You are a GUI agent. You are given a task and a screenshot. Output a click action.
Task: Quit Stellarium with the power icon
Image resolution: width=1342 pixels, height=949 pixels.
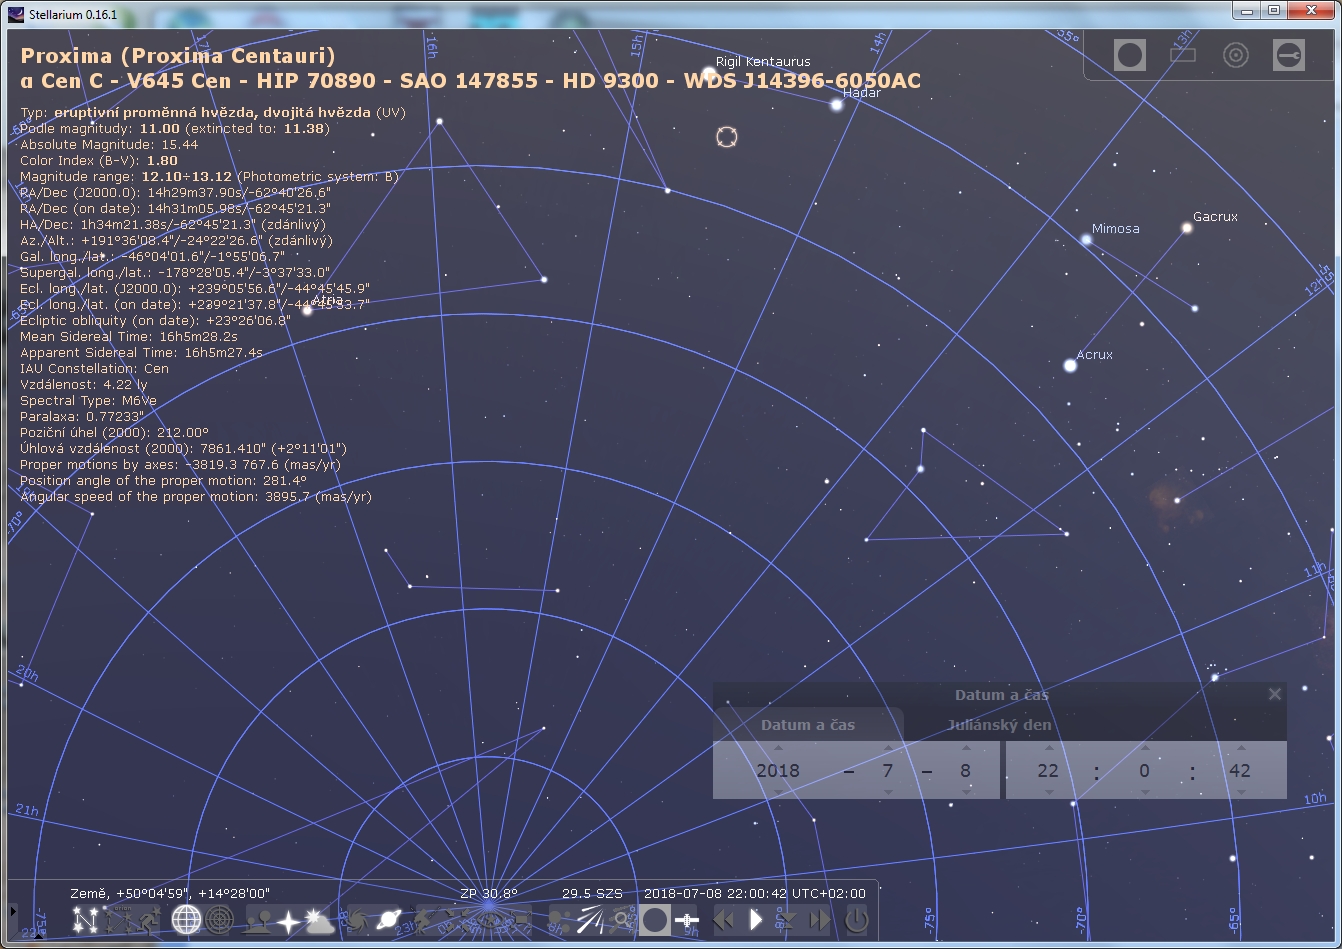coord(857,920)
